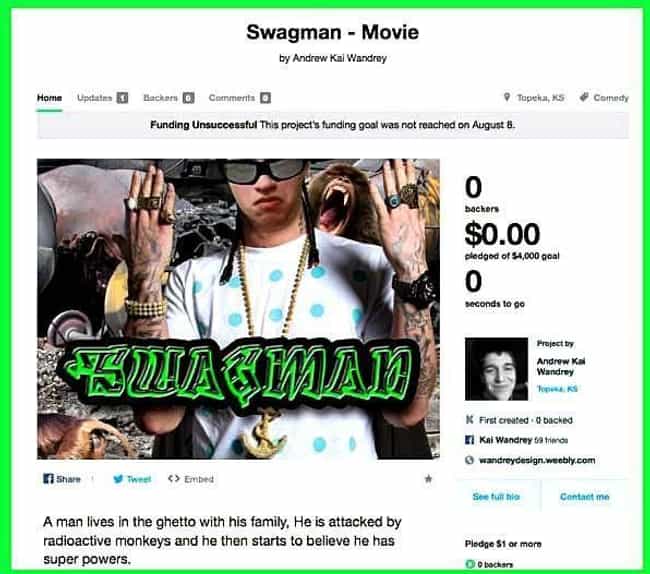Open the Comments tab
This screenshot has height=574, width=650.
pyautogui.click(x=240, y=98)
